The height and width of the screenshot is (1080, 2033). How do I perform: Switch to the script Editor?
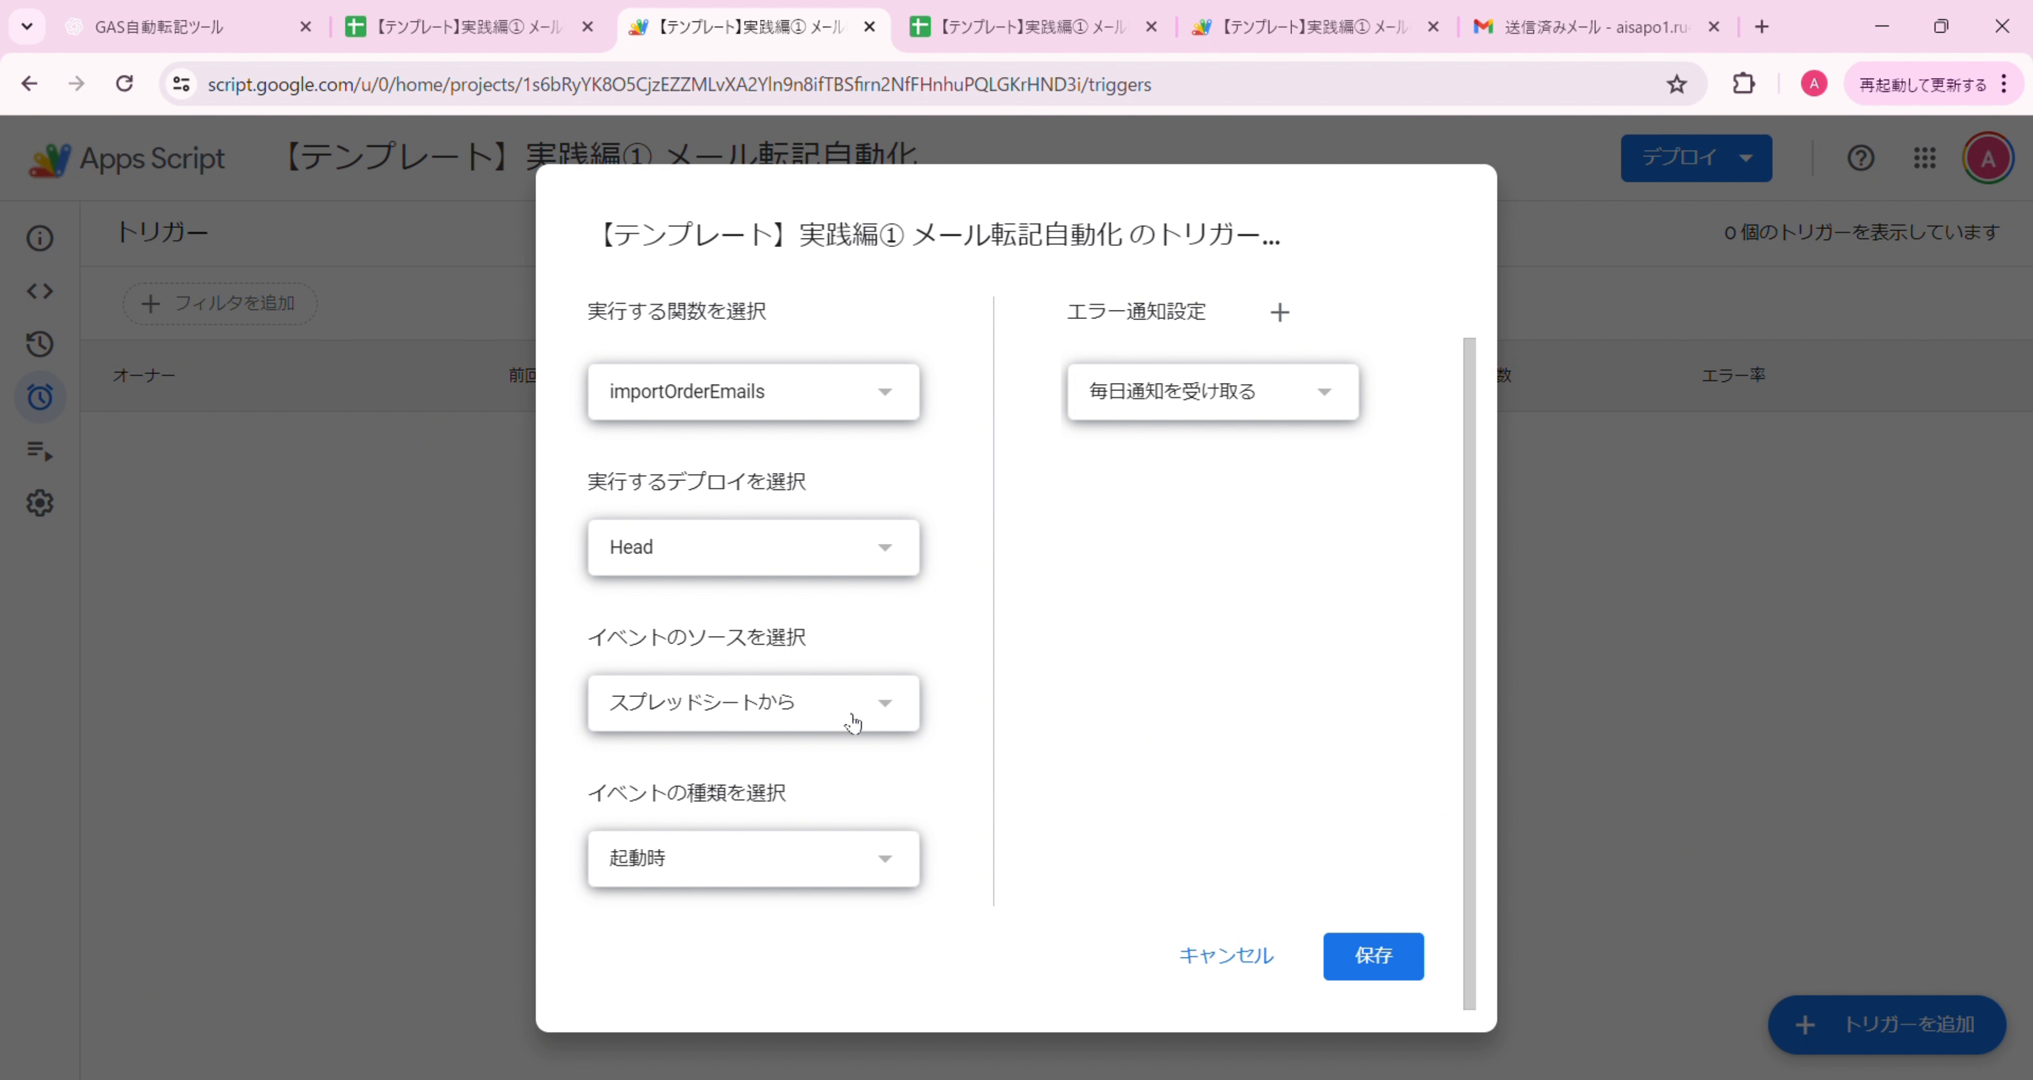click(39, 291)
